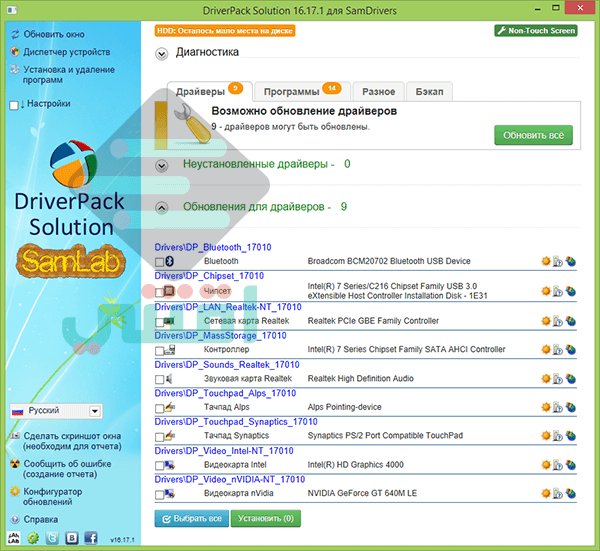Check the Видеокарта nVidia checkbox

(159, 495)
